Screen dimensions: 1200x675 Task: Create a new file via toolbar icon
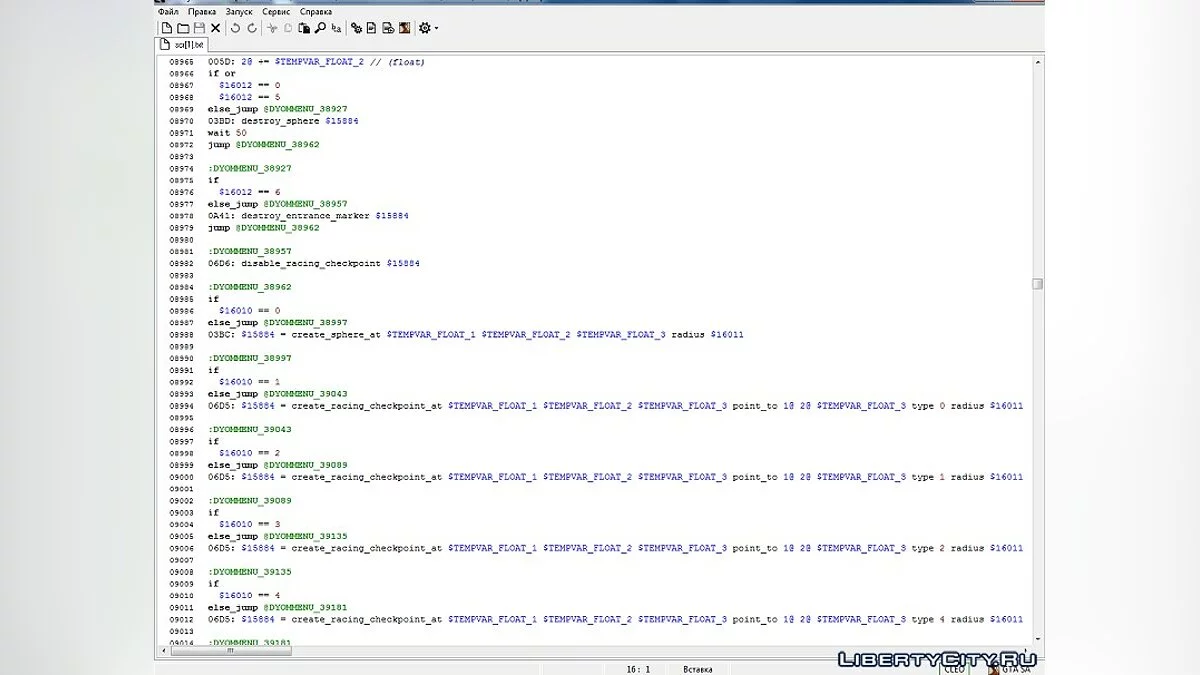pyautogui.click(x=167, y=29)
